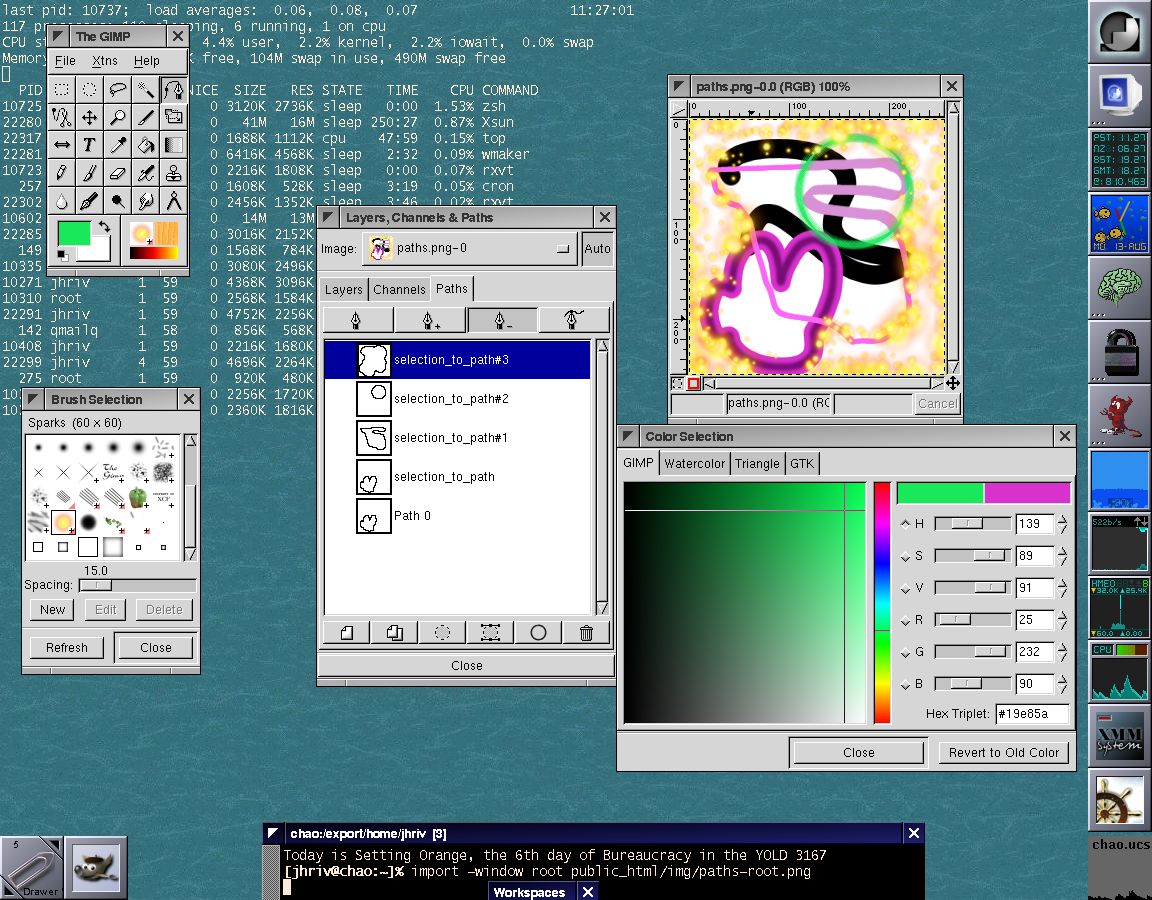The image size is (1152, 900).
Task: Select the V radio button in Color Selection
Action: 905,588
